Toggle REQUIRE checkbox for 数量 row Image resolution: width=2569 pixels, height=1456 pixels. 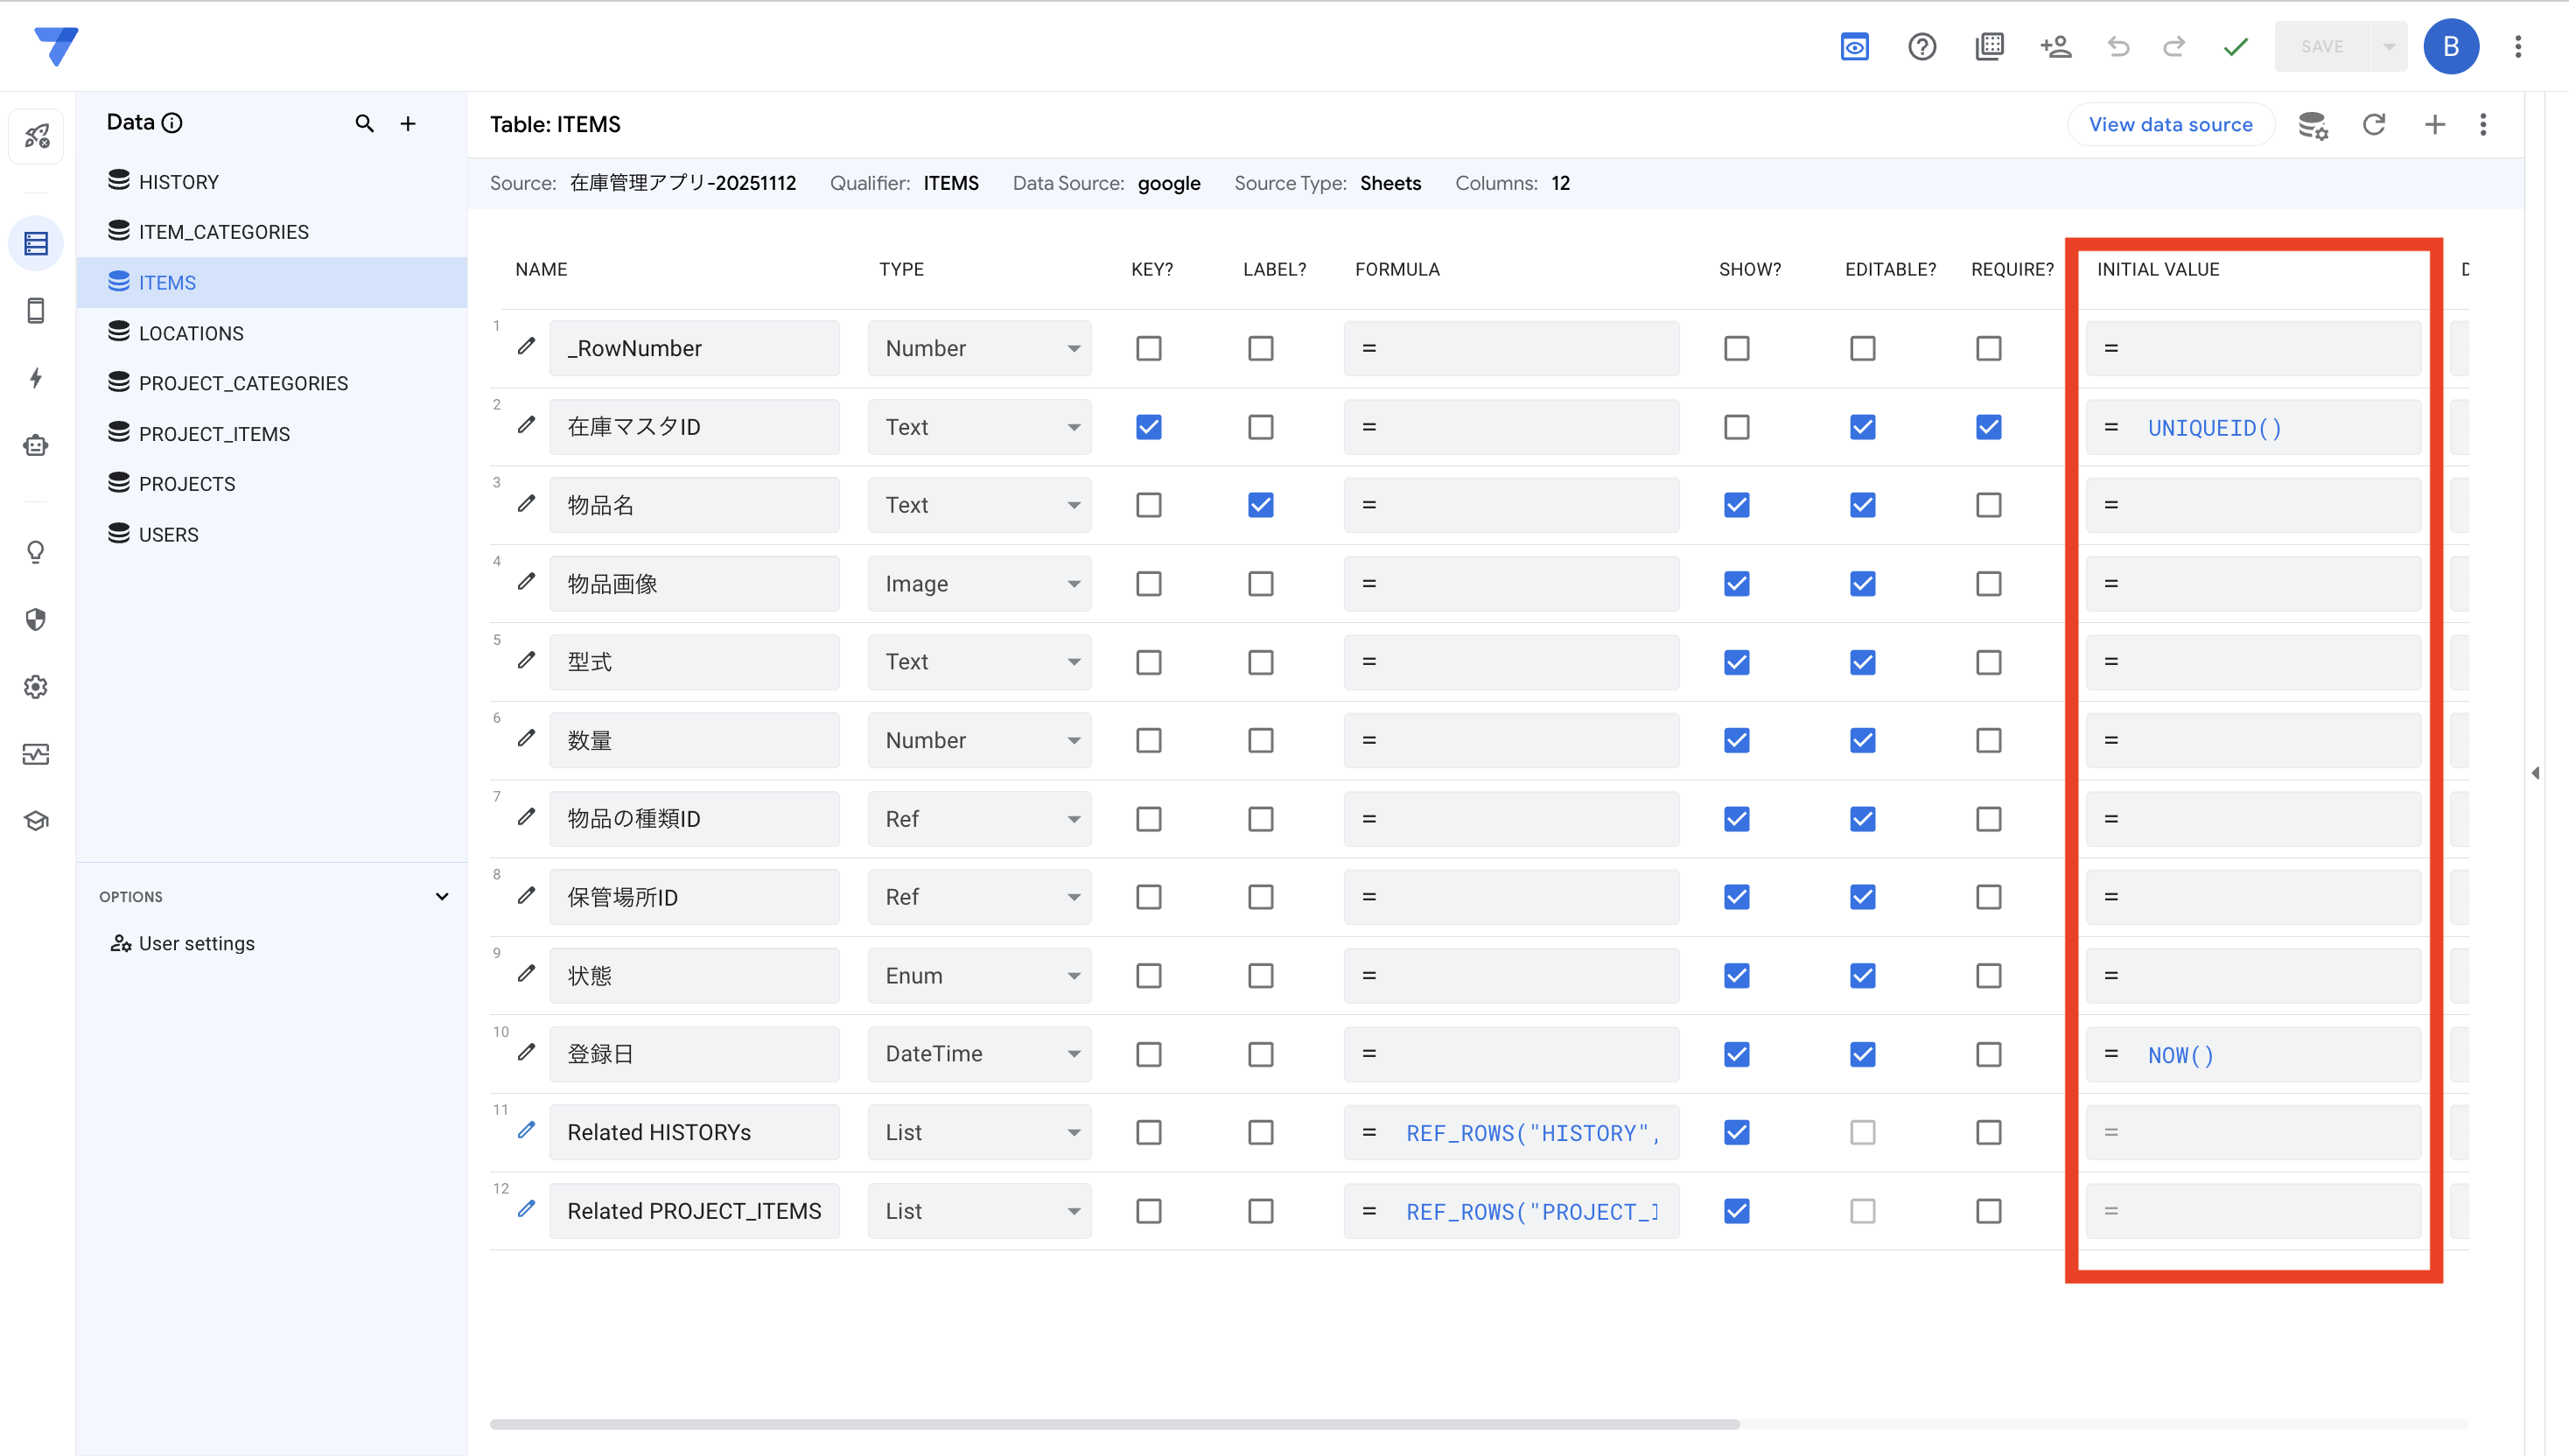(1988, 740)
